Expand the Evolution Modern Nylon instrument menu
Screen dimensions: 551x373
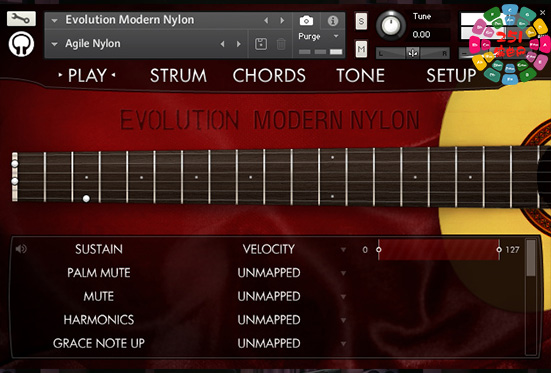click(x=54, y=21)
